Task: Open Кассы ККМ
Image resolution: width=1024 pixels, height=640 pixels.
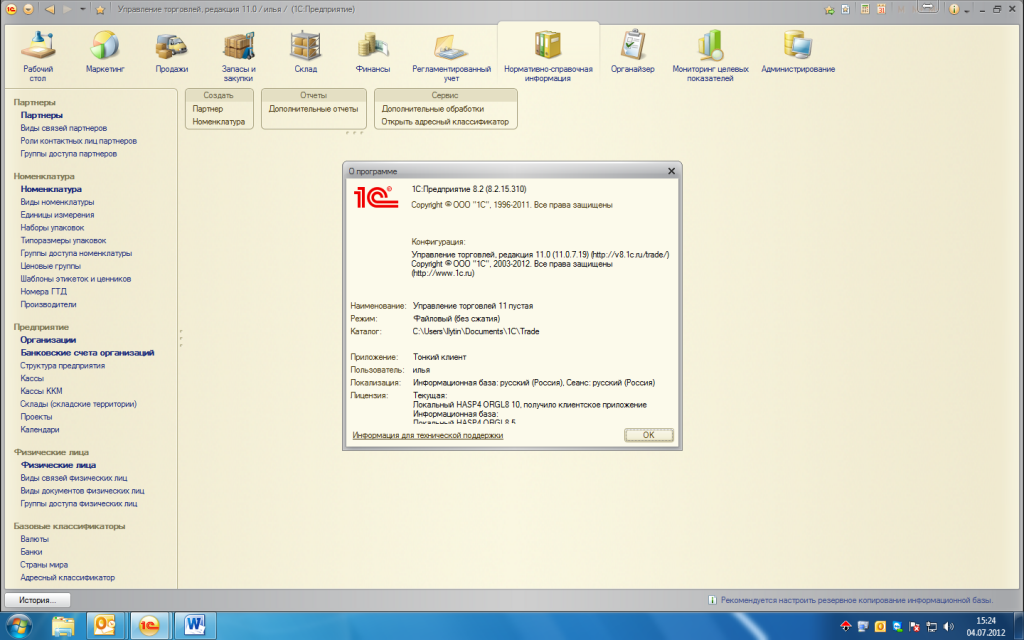Action: (41, 391)
